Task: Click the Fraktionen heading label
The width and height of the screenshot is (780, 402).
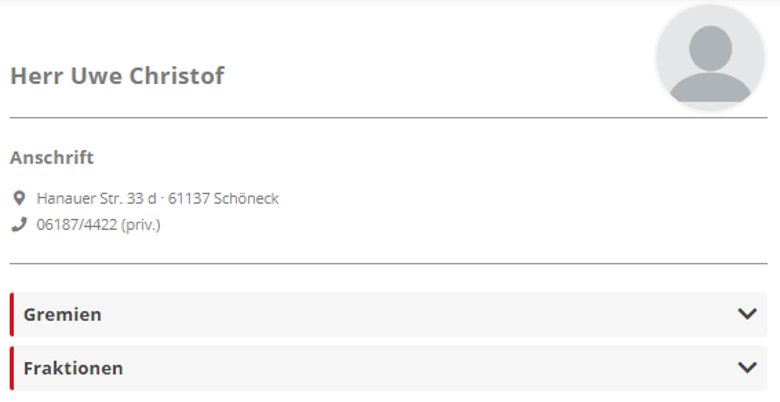Action: 73,368
